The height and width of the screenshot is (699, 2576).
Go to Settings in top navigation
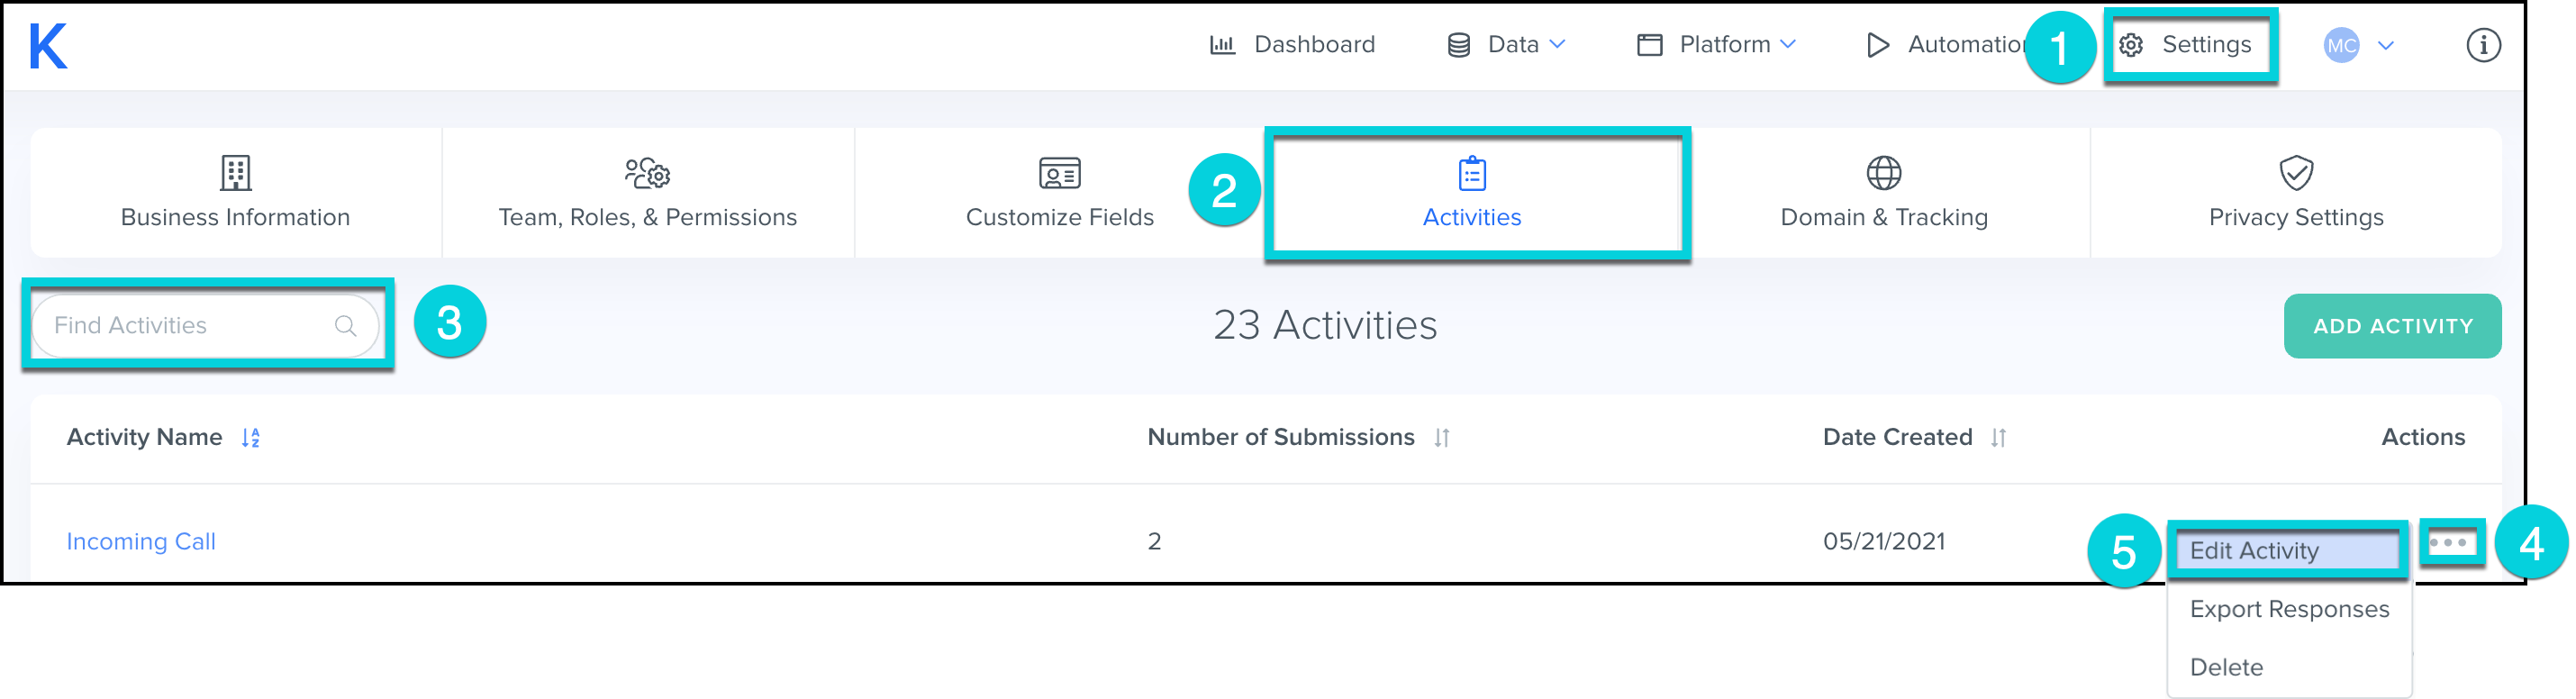[2190, 45]
